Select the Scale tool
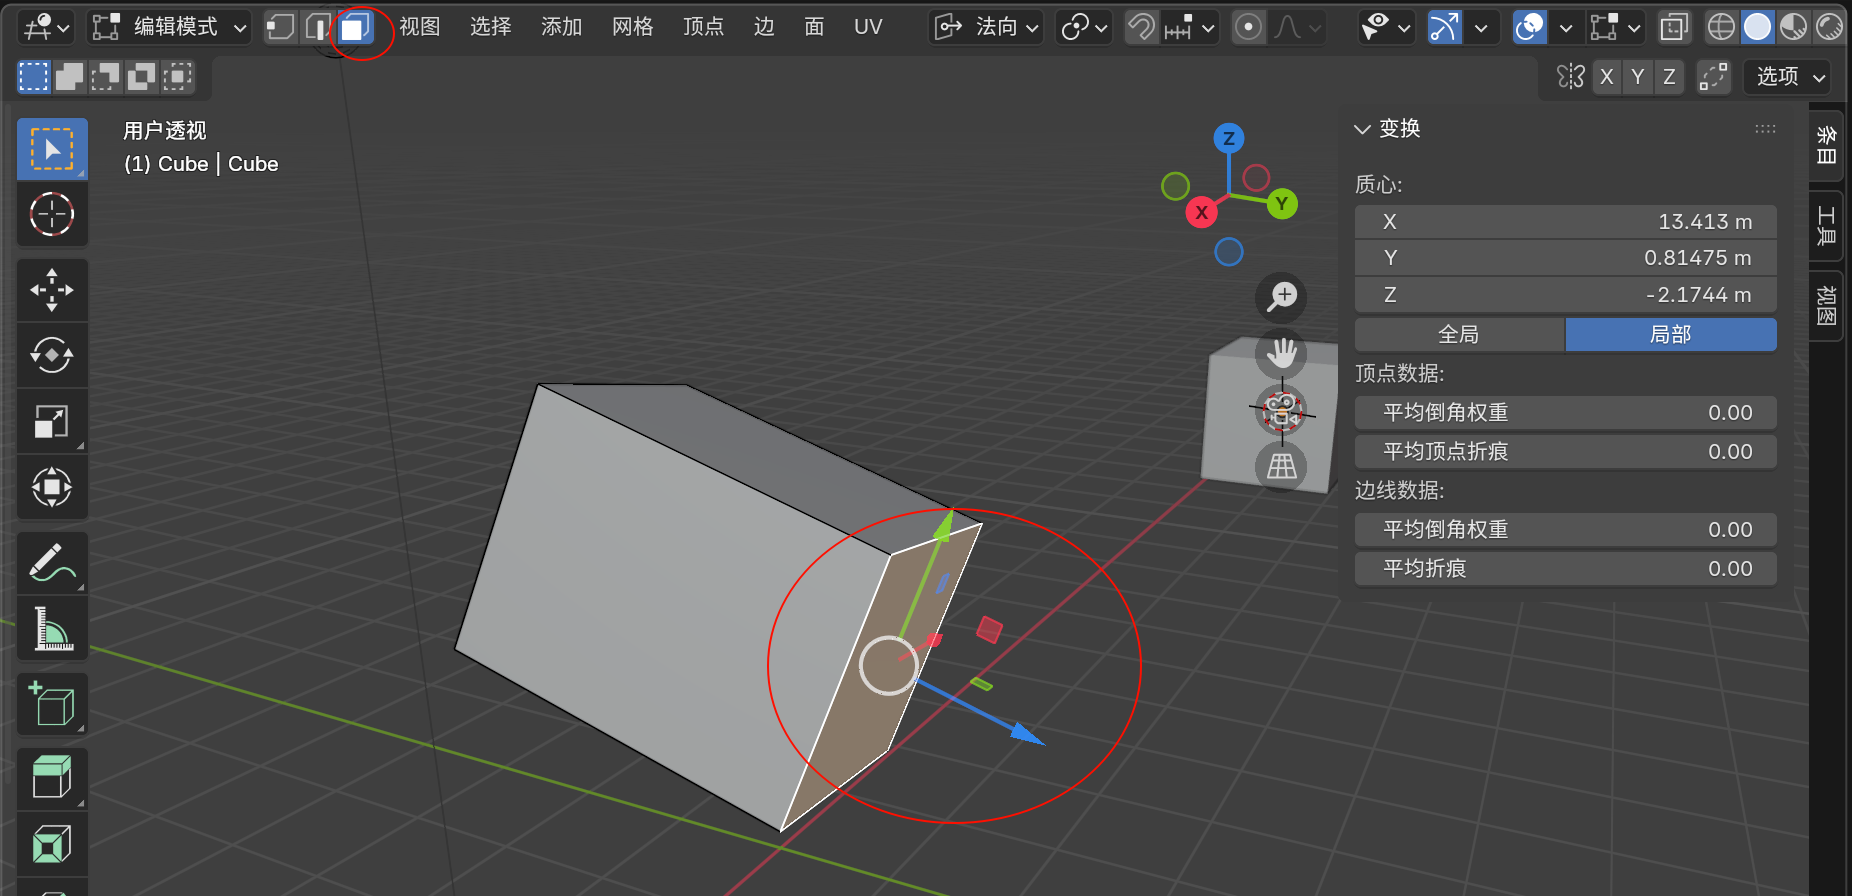Screen dimensions: 1852x896 click(x=52, y=422)
